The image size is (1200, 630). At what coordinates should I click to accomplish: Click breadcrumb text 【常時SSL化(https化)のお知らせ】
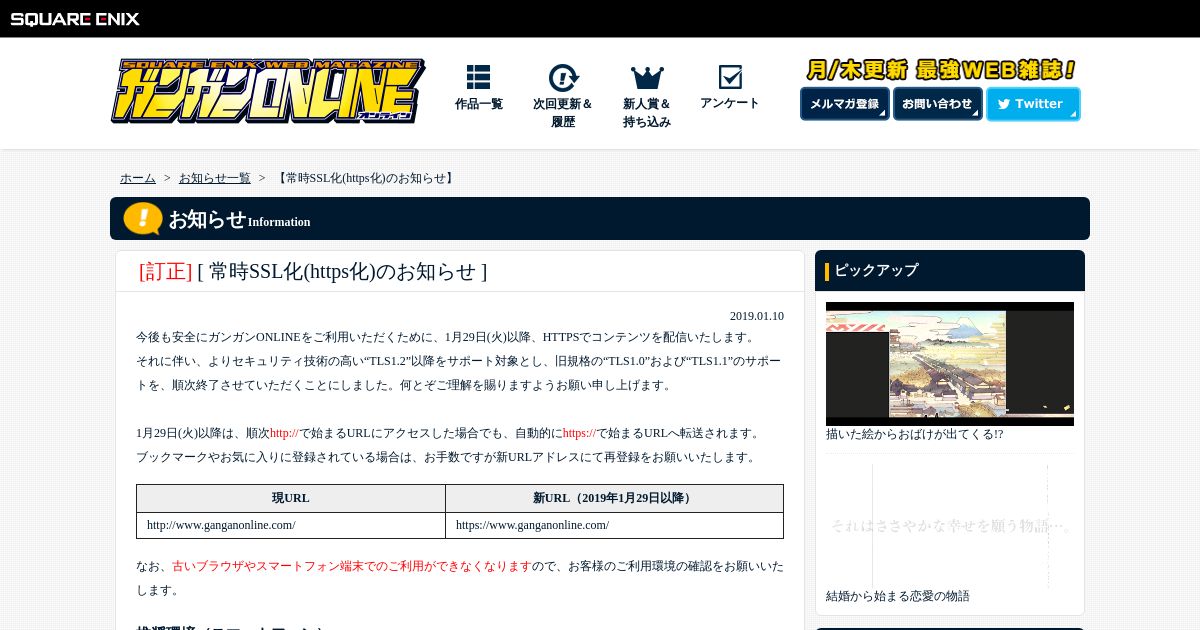click(x=365, y=178)
